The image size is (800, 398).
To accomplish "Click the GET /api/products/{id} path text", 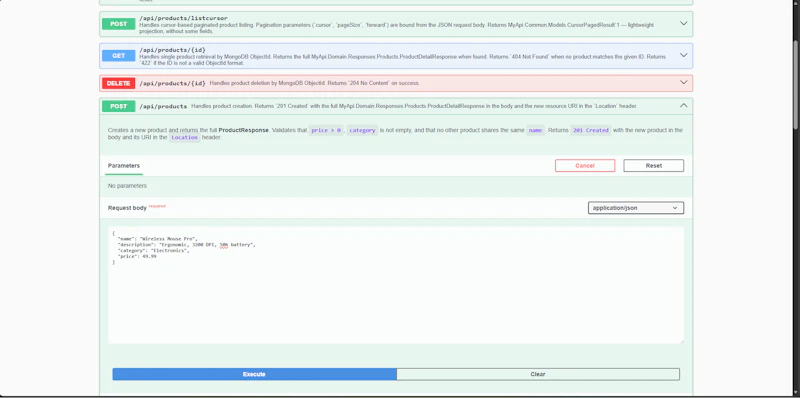I will 172,50.
